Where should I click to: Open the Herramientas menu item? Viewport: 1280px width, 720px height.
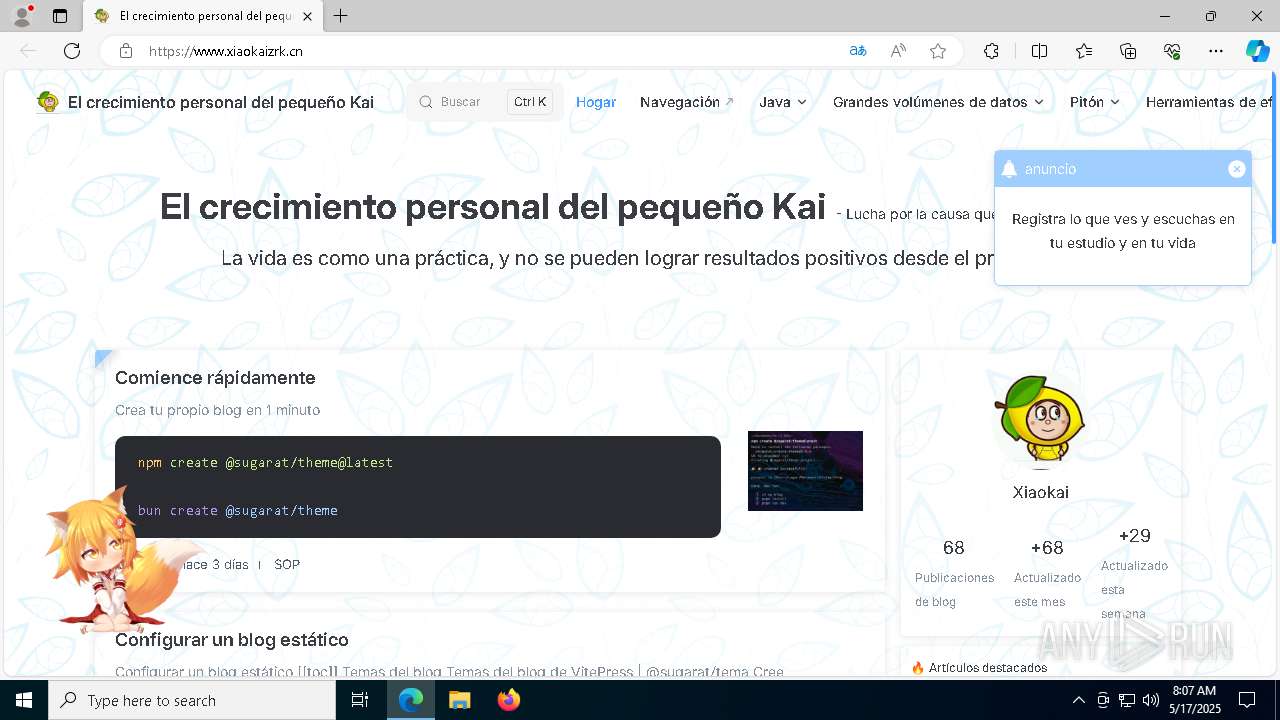pos(1209,102)
